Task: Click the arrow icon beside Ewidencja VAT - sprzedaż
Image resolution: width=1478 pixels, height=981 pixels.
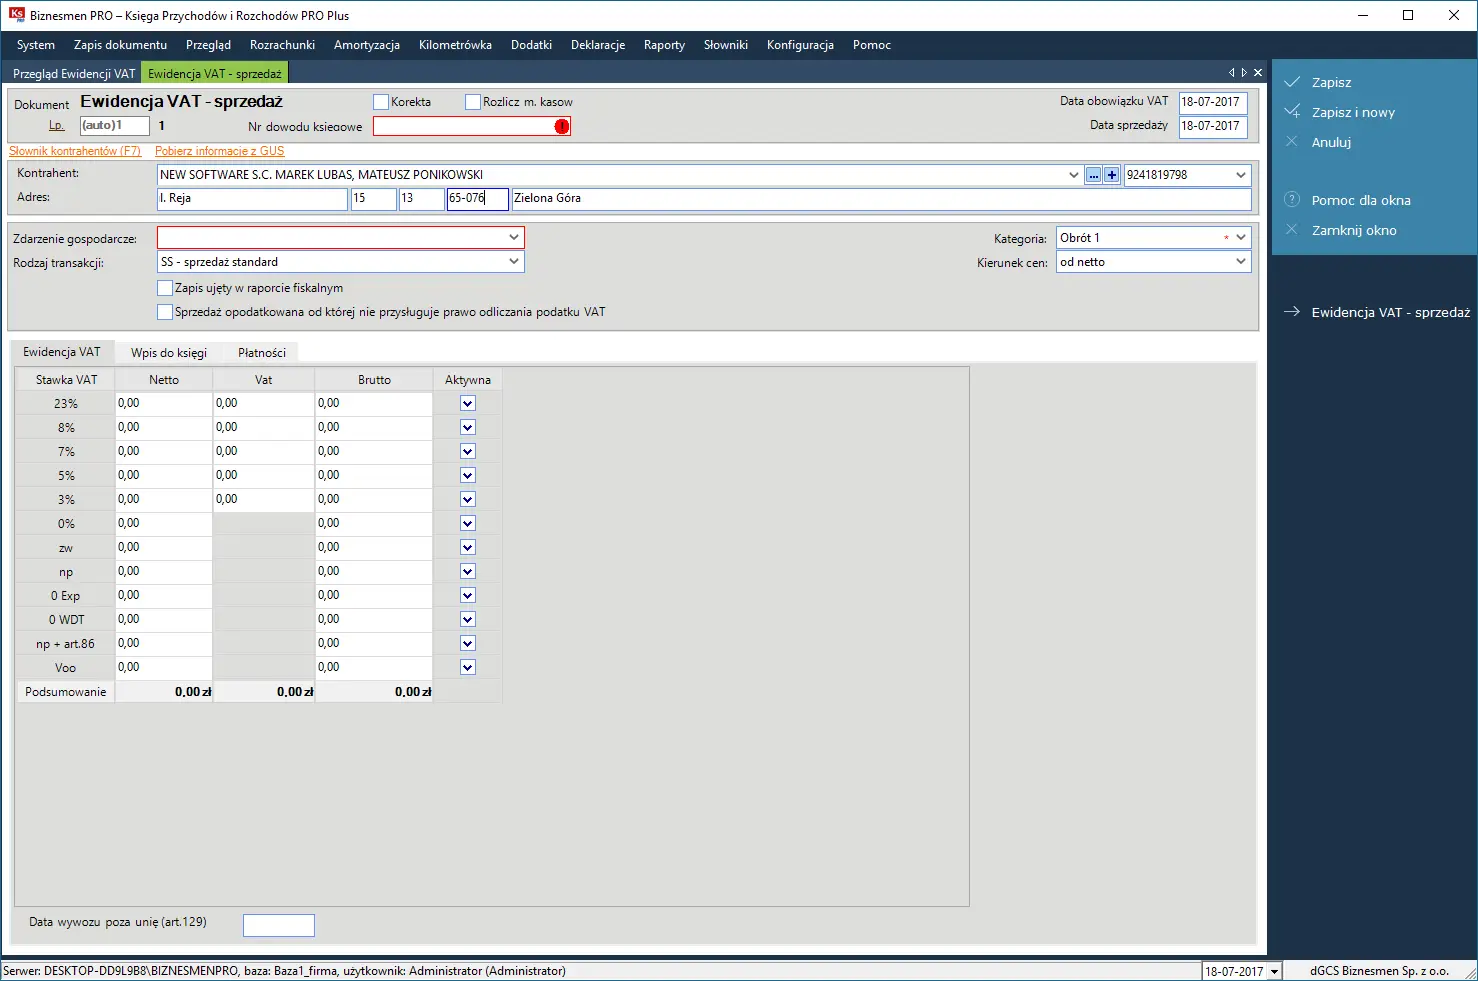Action: 1292,312
